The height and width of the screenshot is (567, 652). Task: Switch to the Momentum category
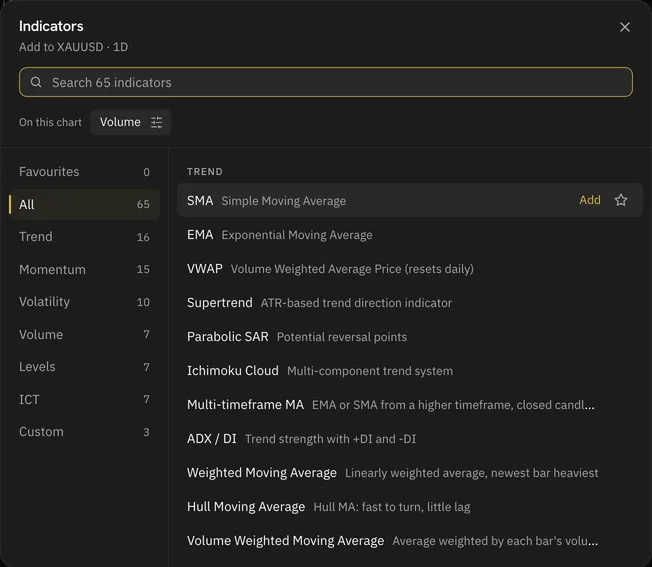[84, 269]
